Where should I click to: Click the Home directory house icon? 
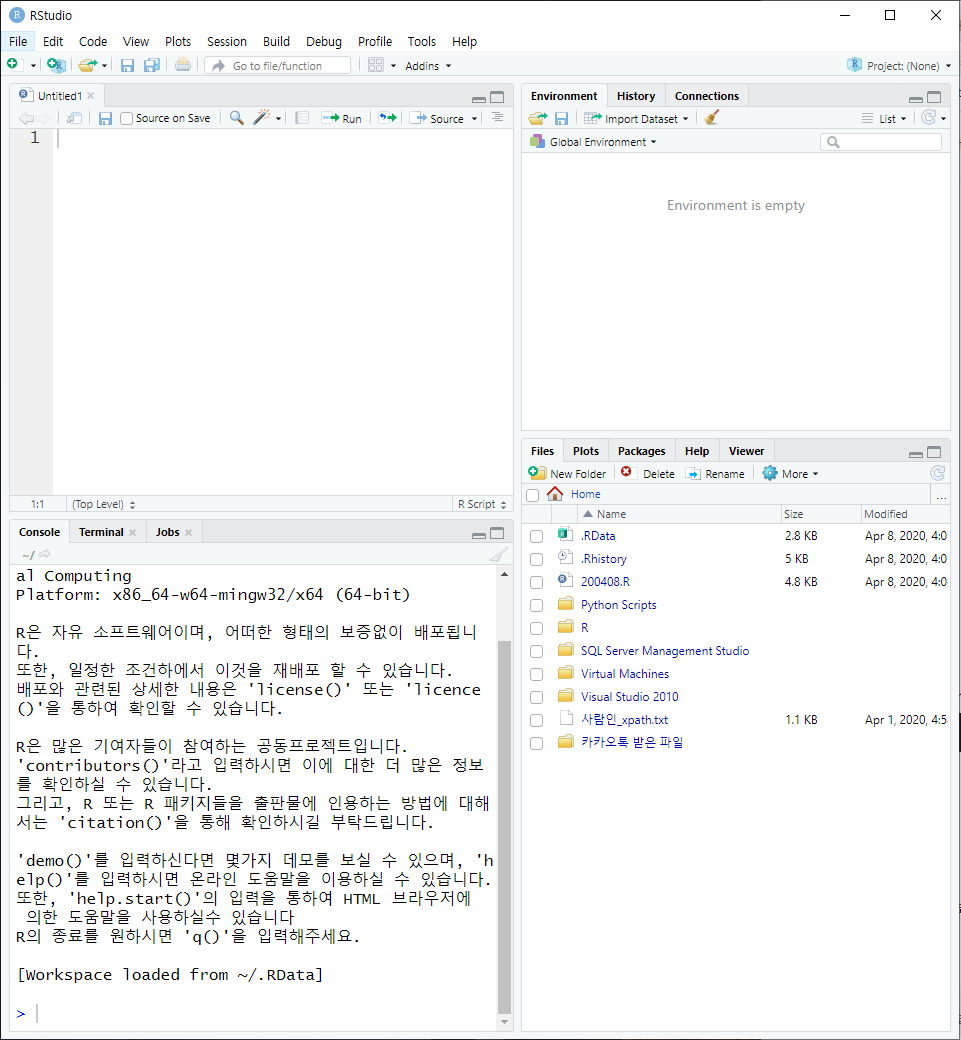(x=554, y=493)
